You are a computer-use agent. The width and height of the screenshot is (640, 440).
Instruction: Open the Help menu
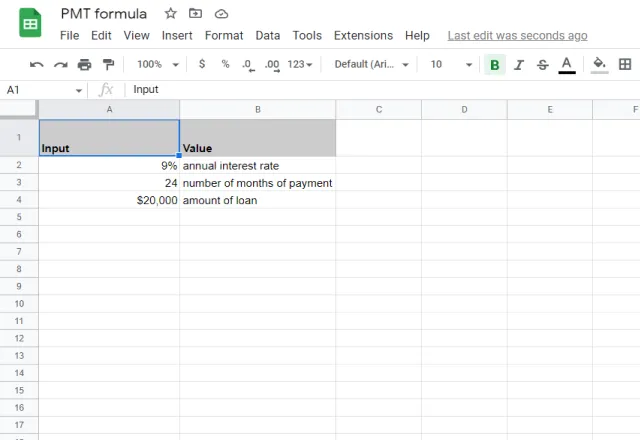click(x=417, y=36)
